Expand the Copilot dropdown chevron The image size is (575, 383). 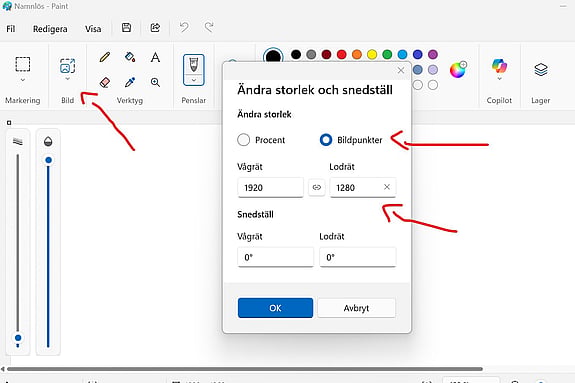[x=499, y=79]
